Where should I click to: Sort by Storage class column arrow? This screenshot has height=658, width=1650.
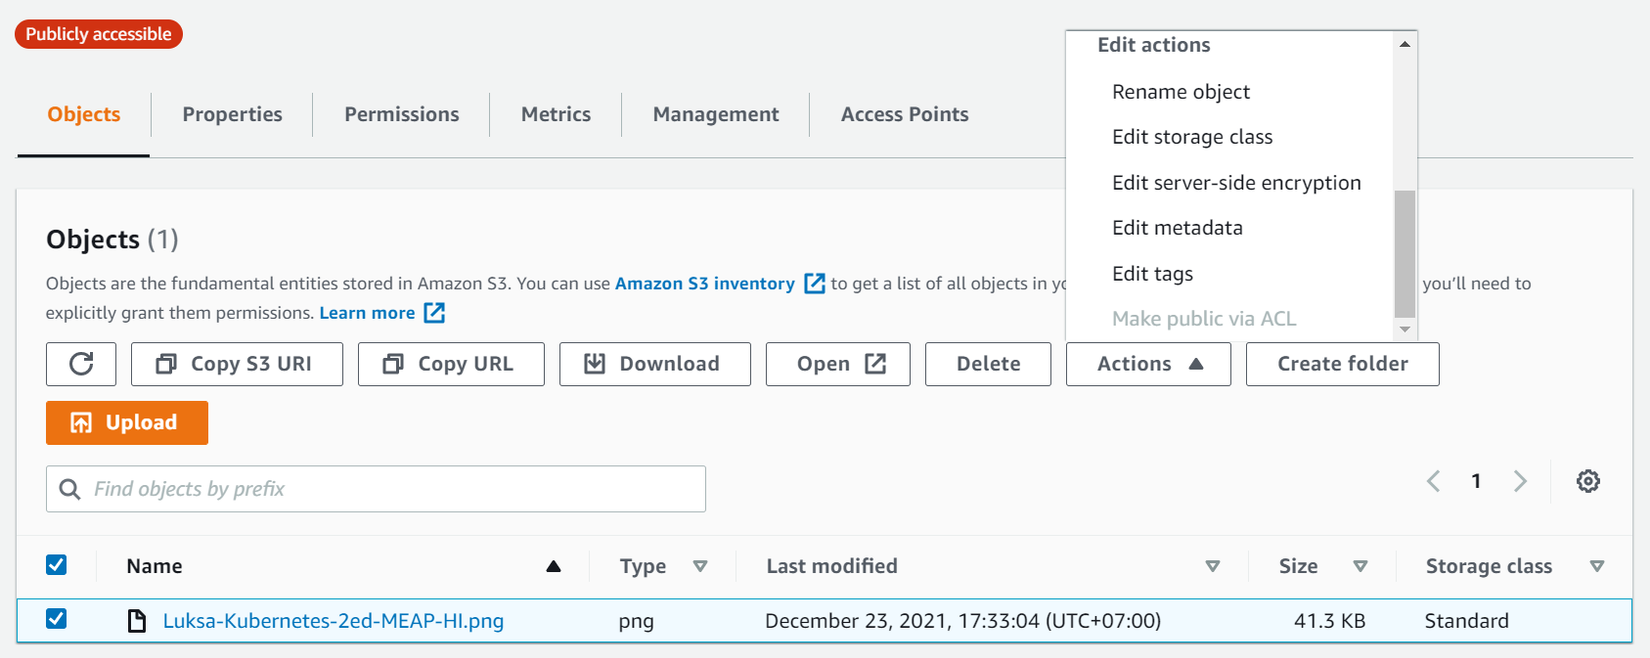[1597, 566]
